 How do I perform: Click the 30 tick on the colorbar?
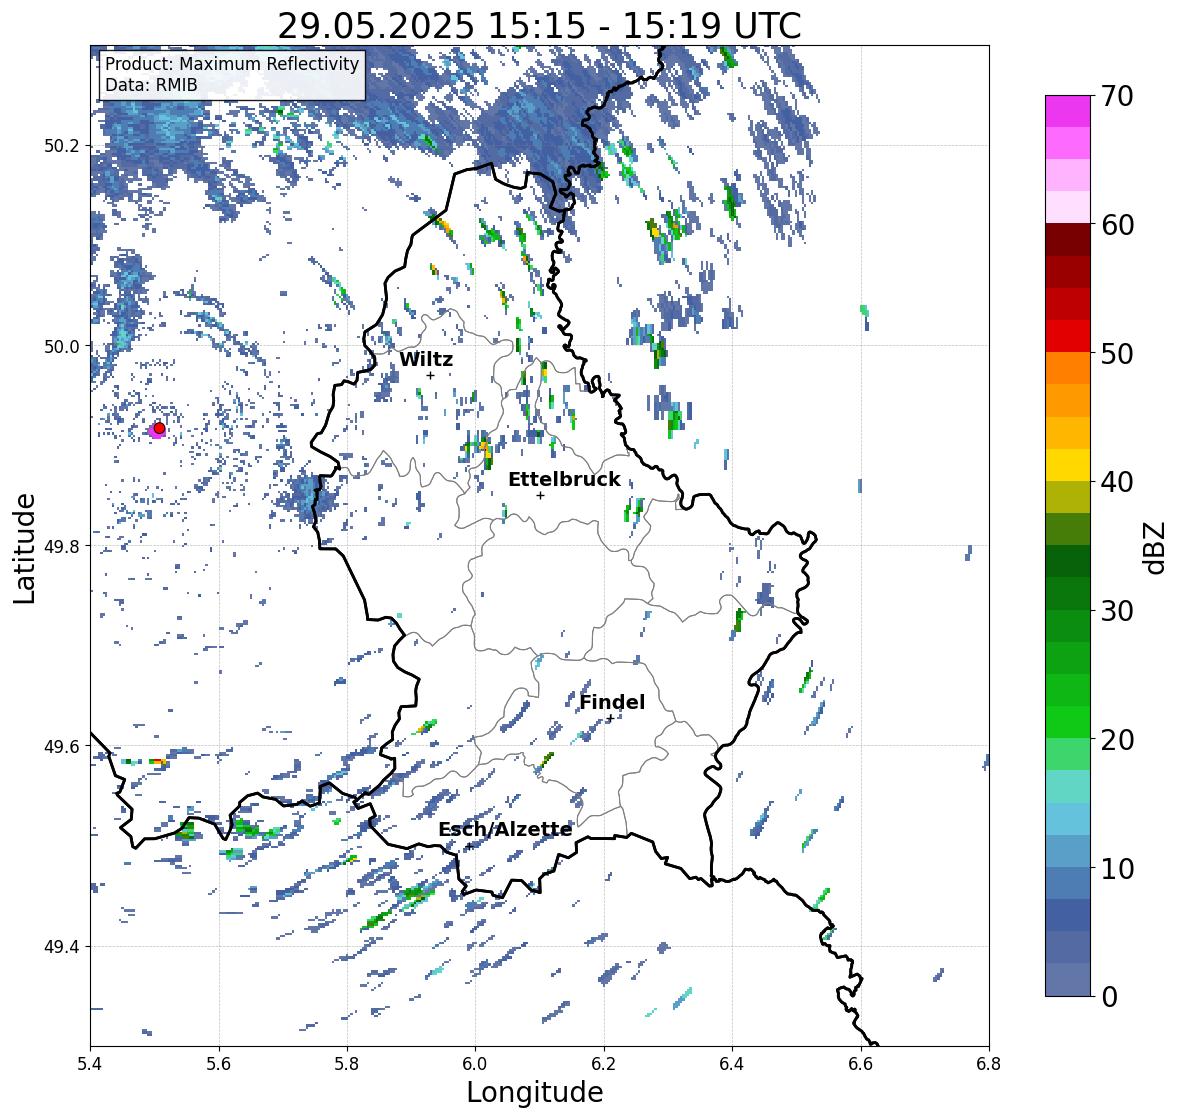point(1117,610)
